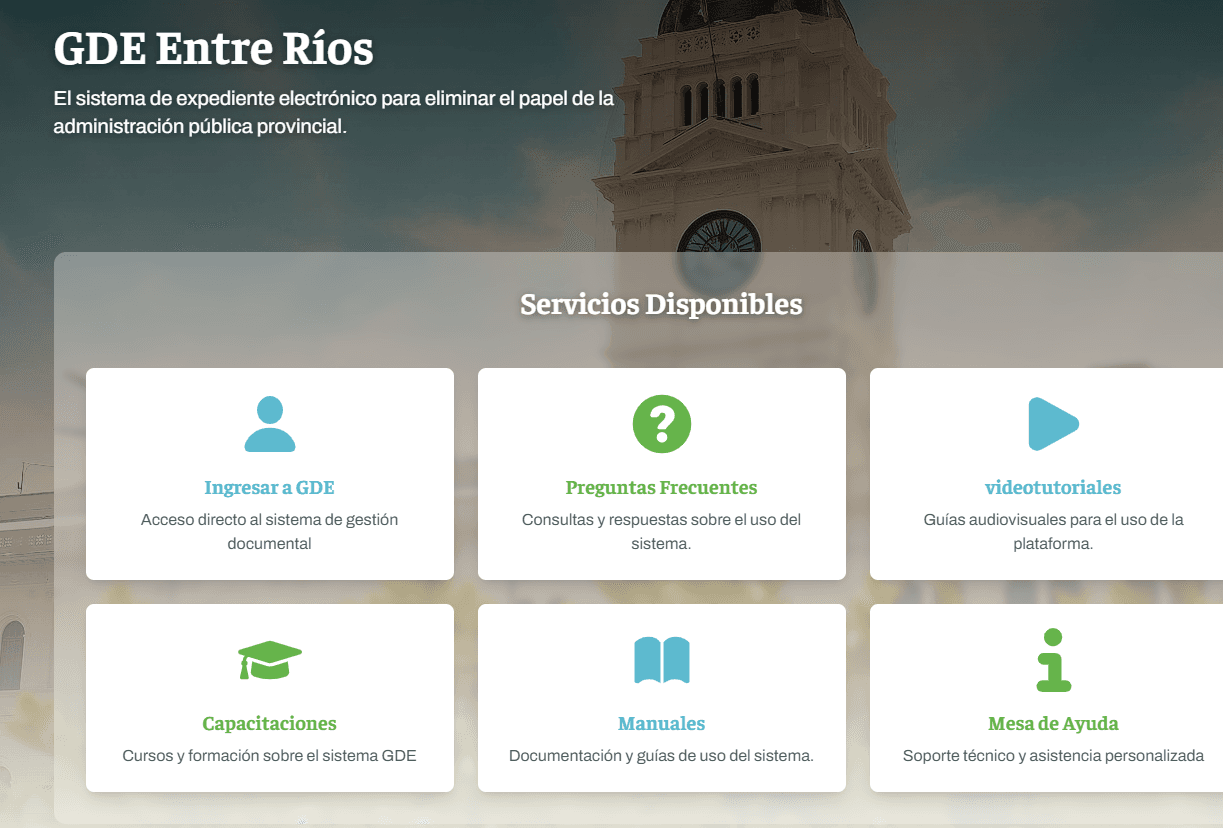Image resolution: width=1223 pixels, height=828 pixels.
Task: Click text 'Documentación y guías de uso del sistema.'
Action: (662, 756)
